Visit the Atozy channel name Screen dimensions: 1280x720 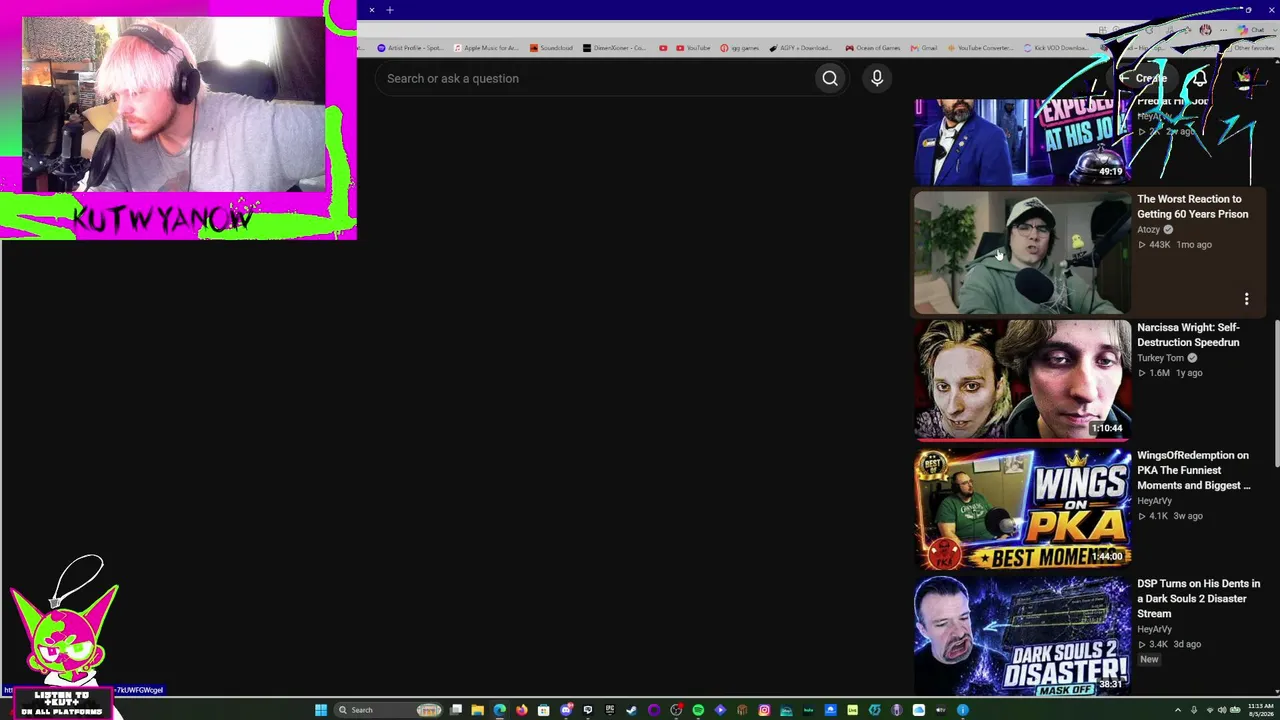(x=1148, y=230)
